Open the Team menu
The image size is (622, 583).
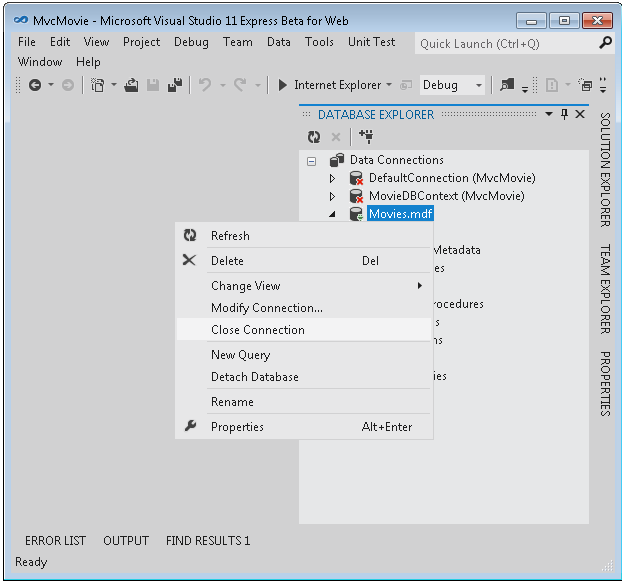[238, 42]
